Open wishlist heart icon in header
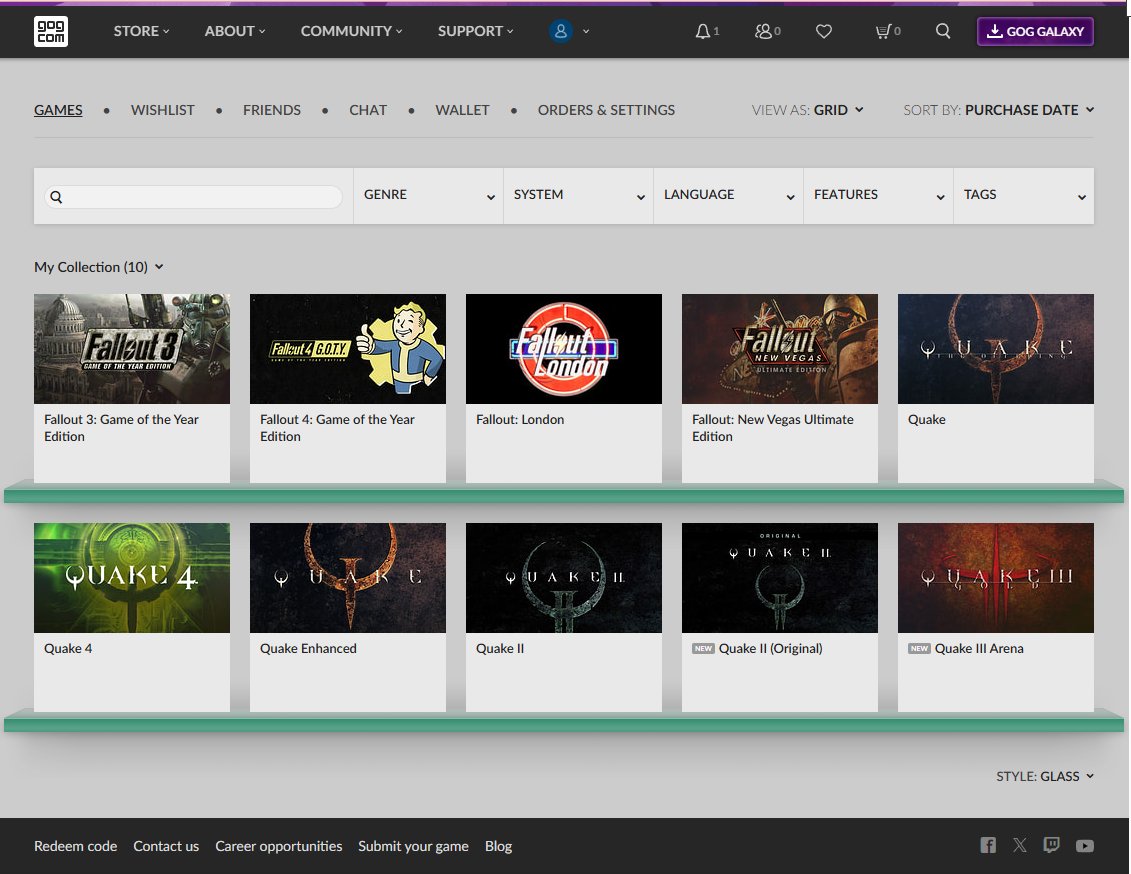Screen dimensions: 1131x874 [824, 31]
